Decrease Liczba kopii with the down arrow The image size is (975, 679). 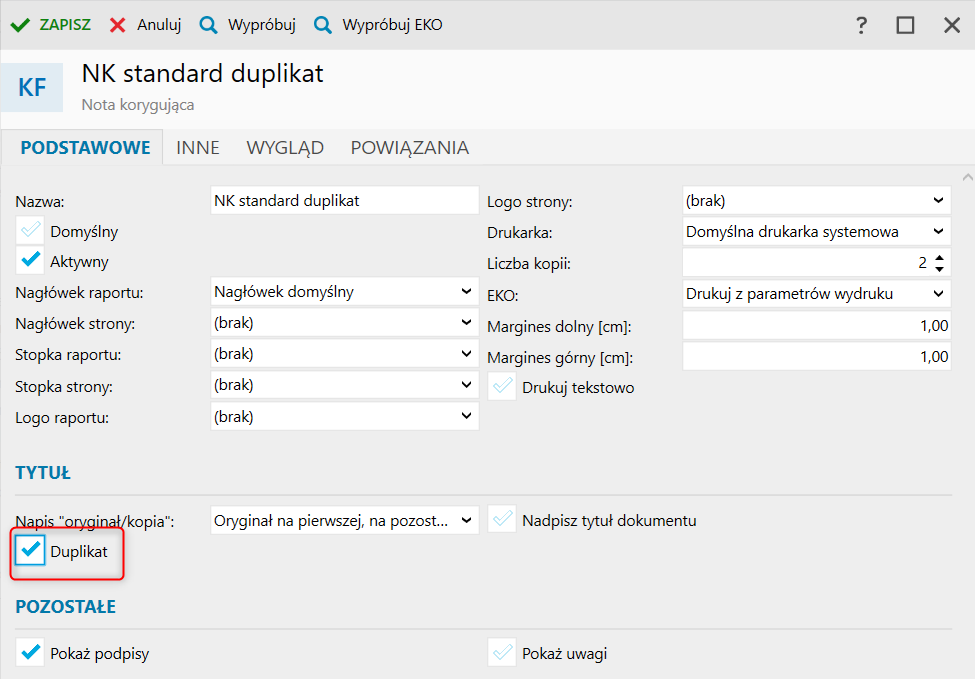point(938,269)
